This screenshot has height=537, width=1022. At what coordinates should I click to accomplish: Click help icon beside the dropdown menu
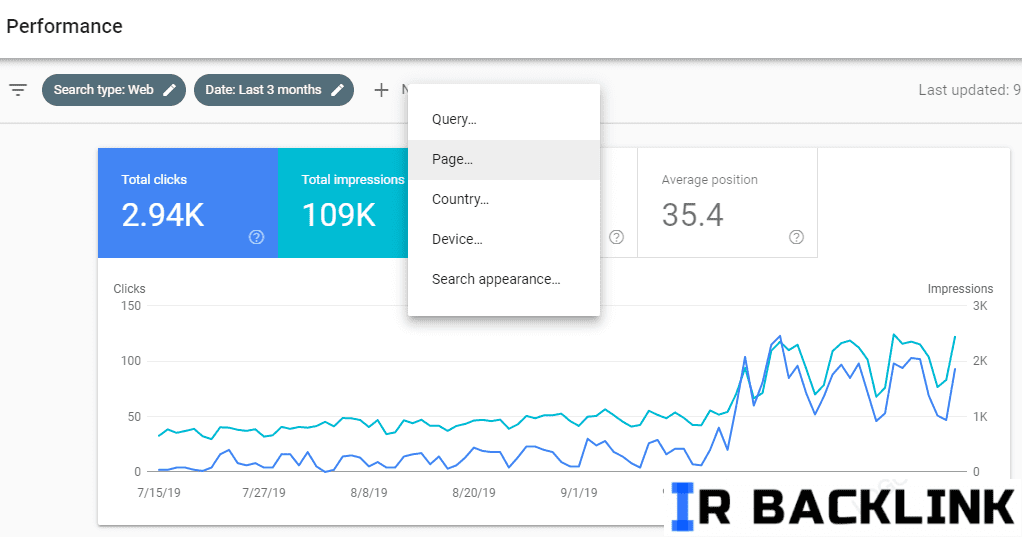point(616,237)
